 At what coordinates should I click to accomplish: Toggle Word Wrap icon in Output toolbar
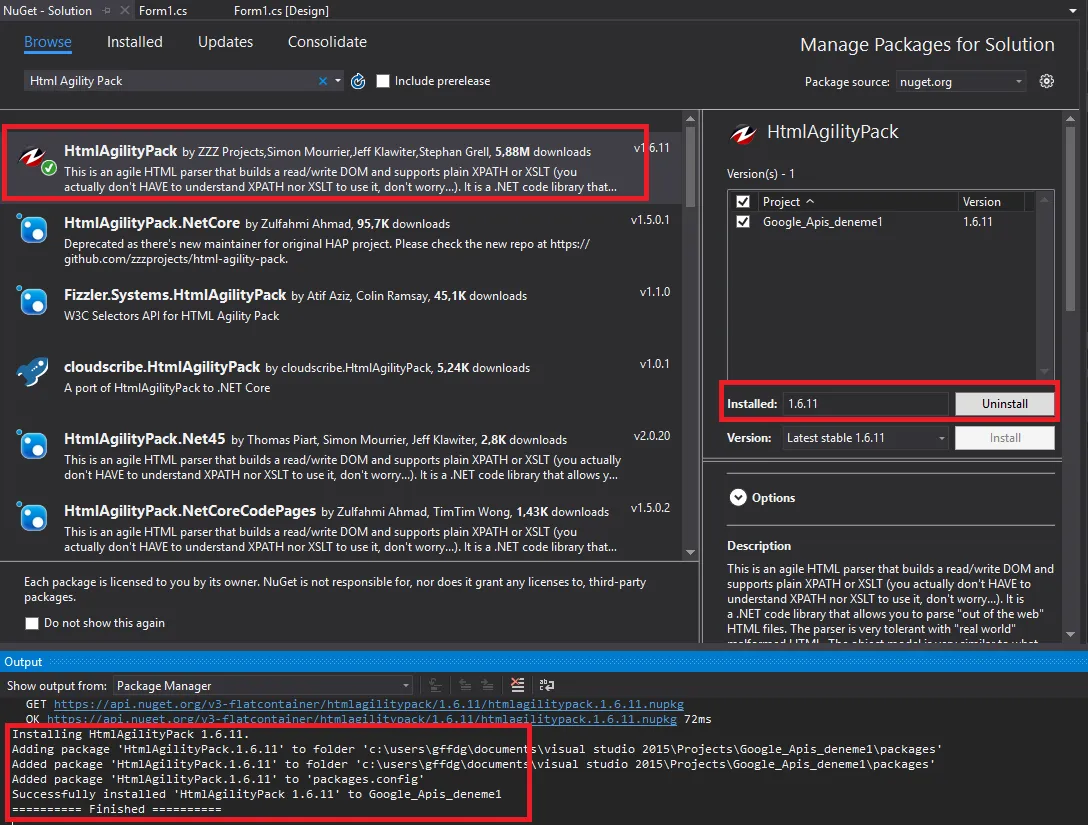pyautogui.click(x=547, y=685)
